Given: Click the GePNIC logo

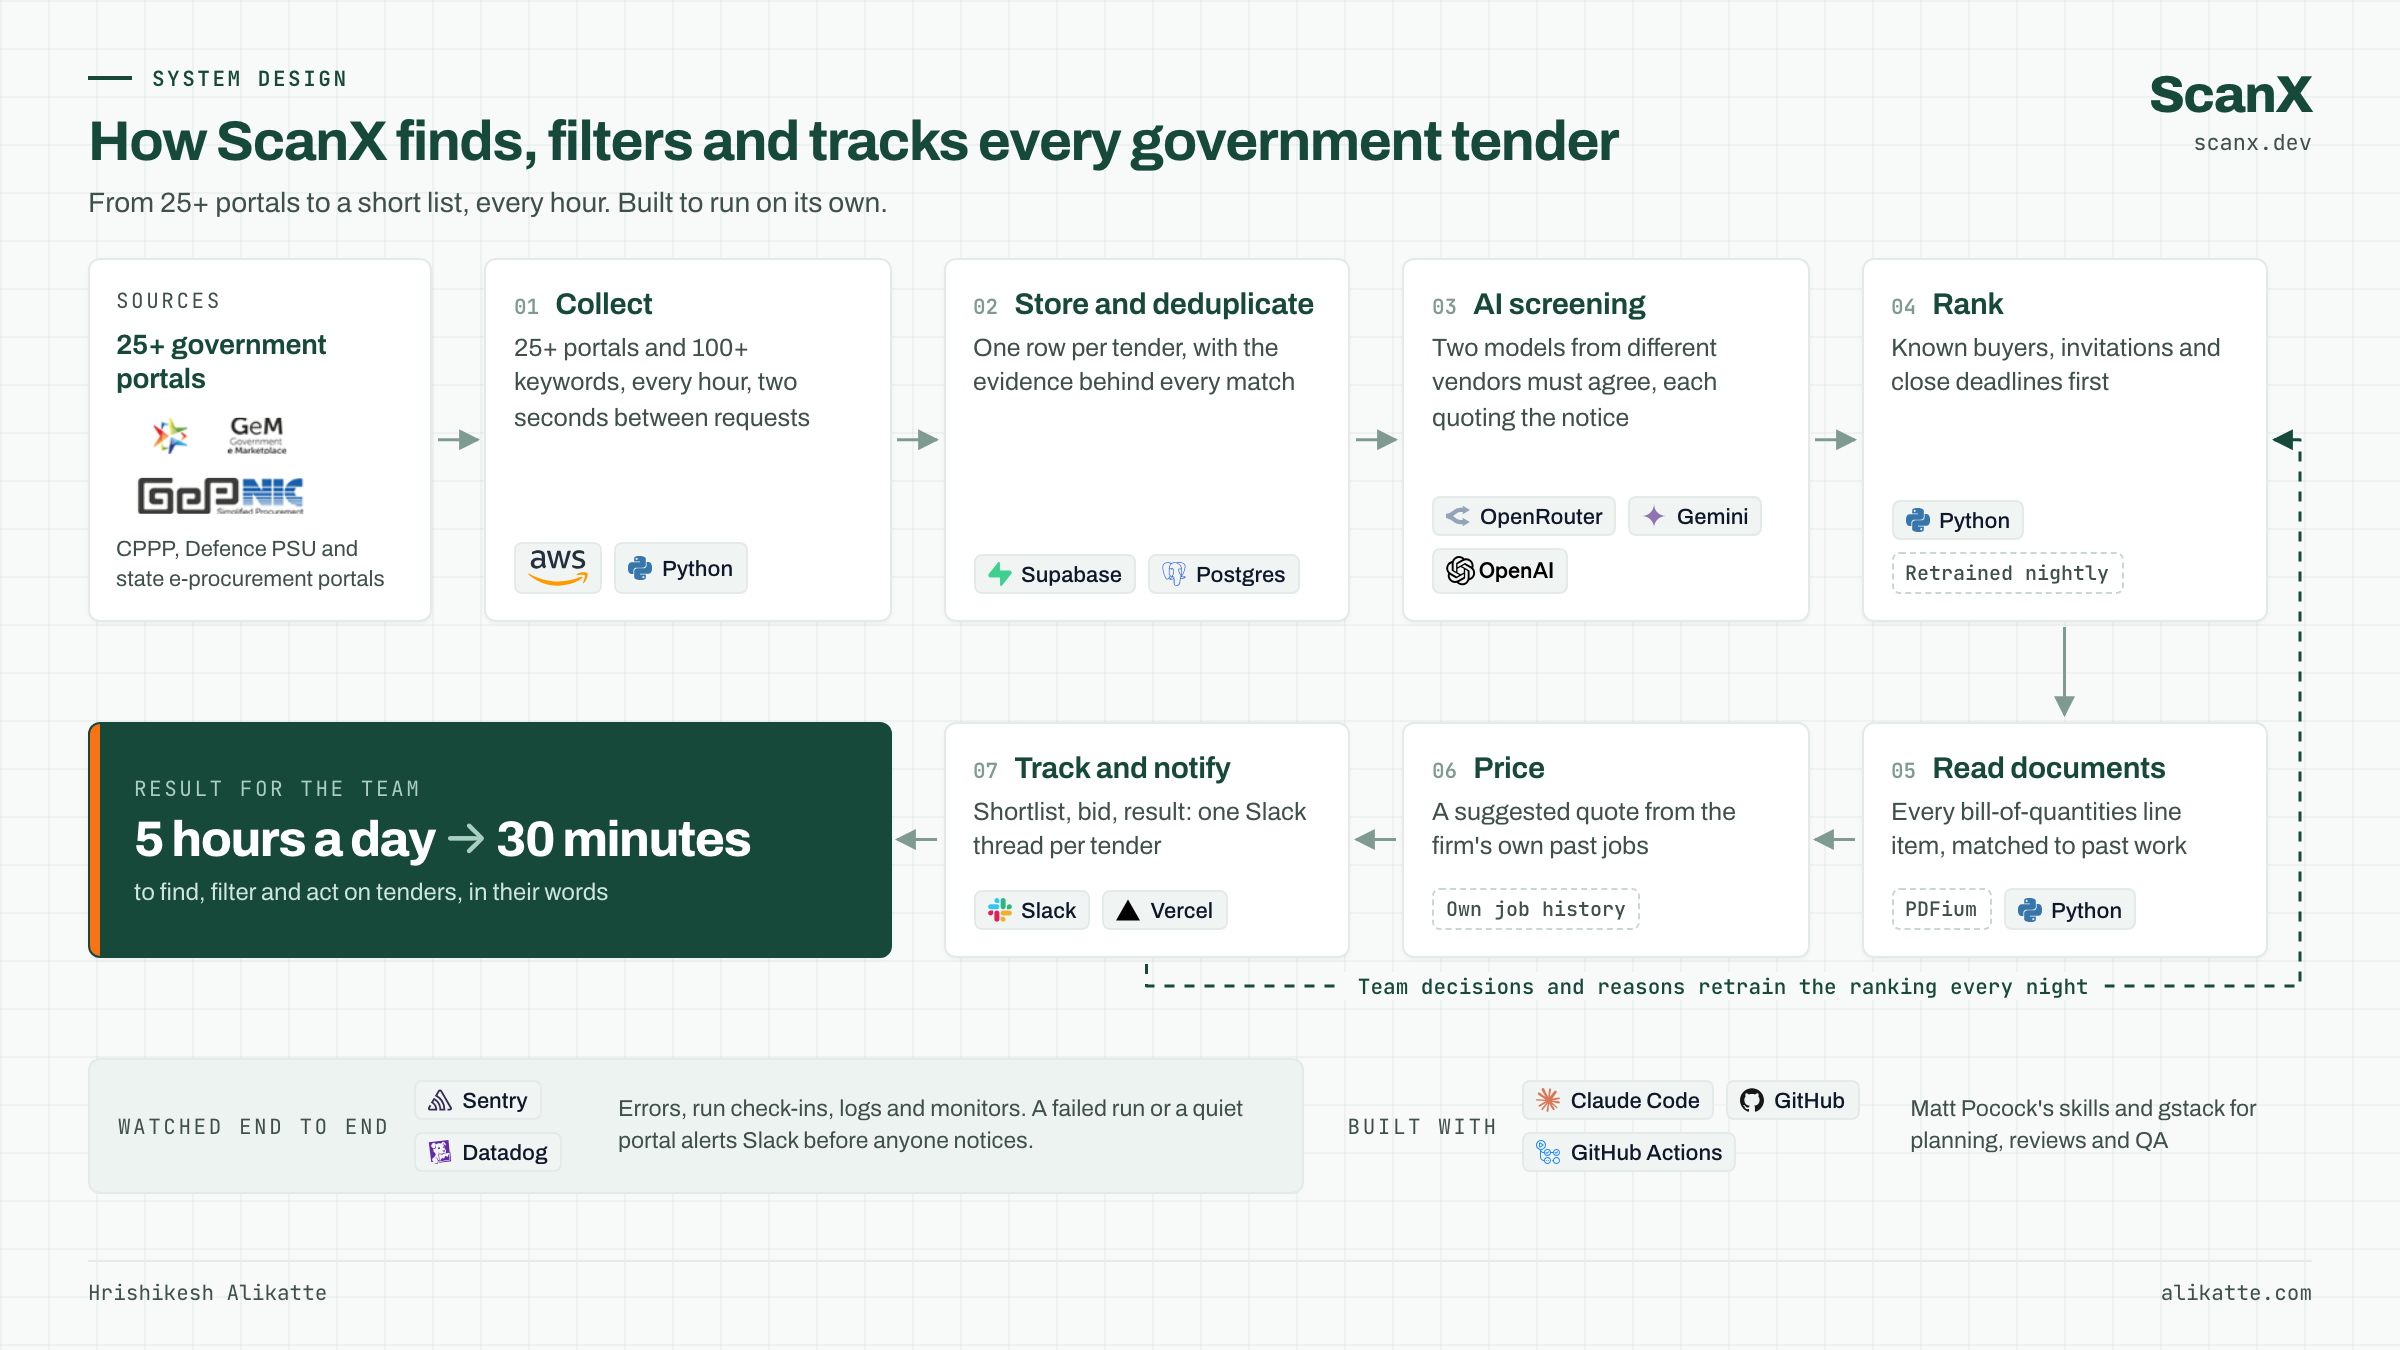Looking at the screenshot, I should (221, 495).
